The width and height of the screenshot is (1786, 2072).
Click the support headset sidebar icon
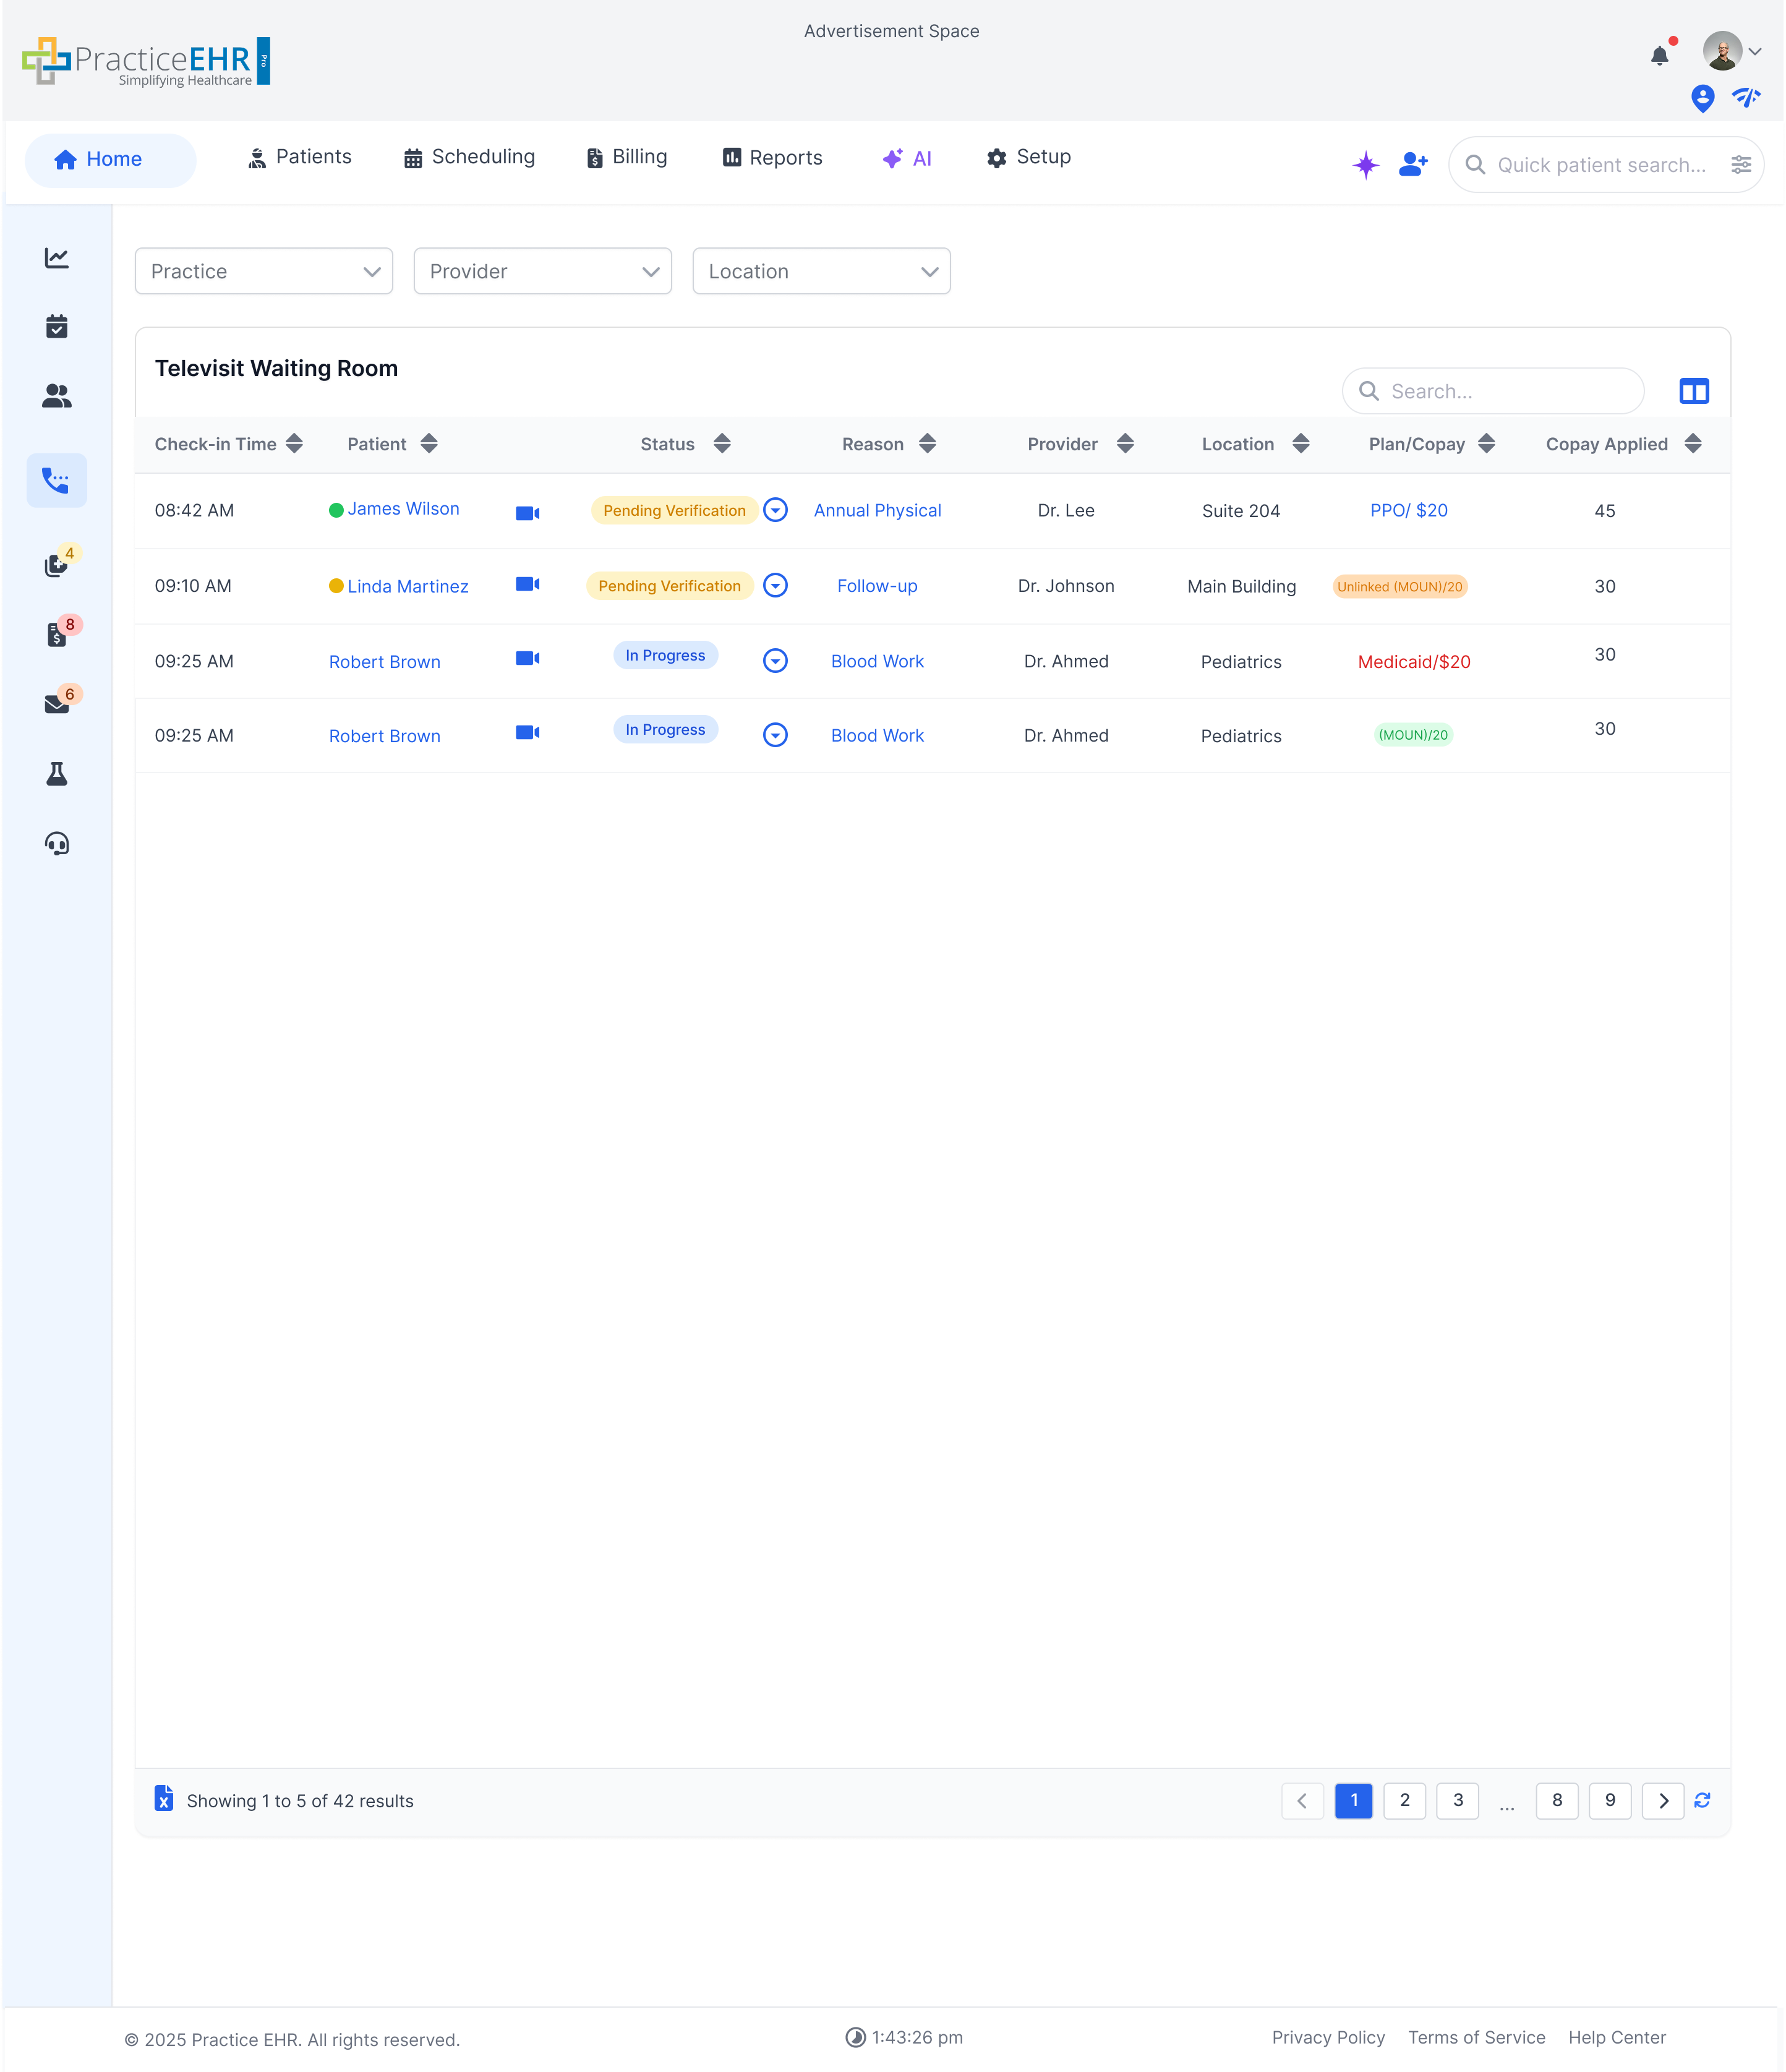[57, 844]
